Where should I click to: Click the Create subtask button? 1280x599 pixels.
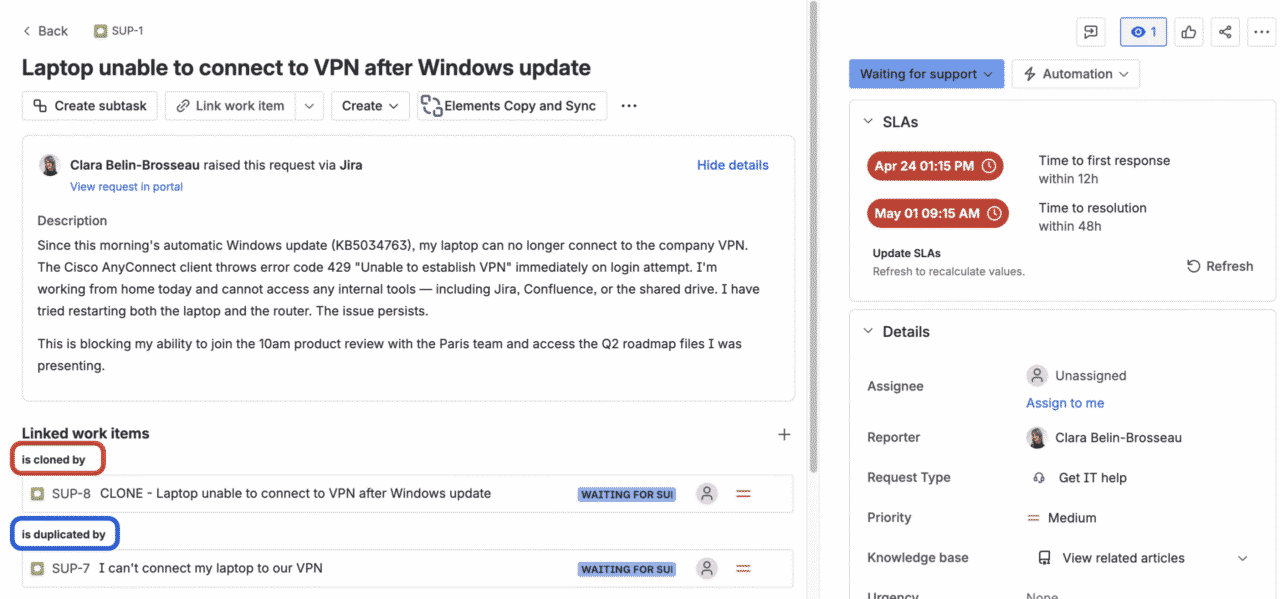click(89, 106)
